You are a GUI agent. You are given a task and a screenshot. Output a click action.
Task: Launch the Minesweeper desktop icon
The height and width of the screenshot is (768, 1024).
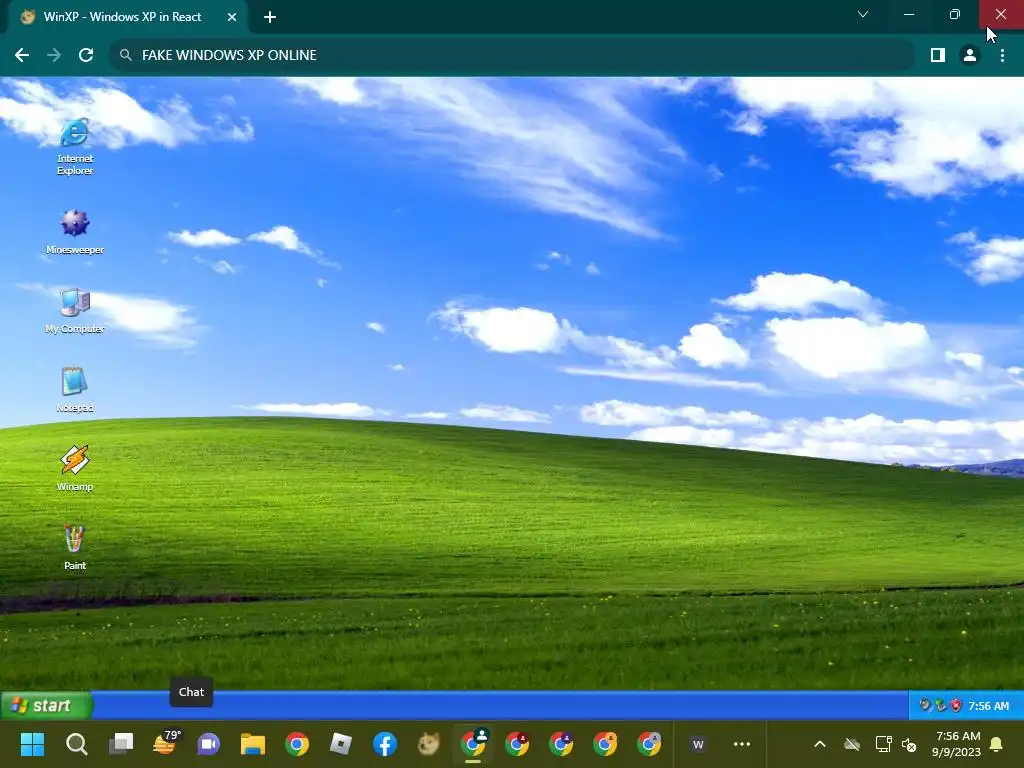pyautogui.click(x=75, y=231)
